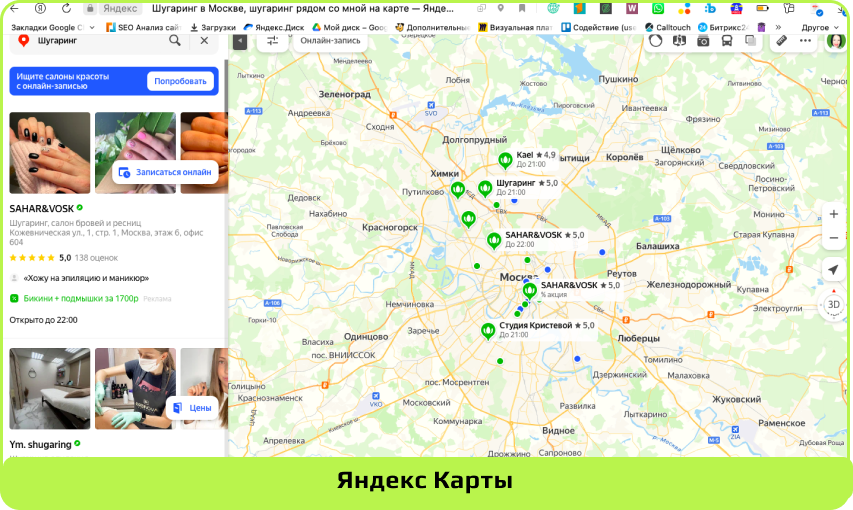Select the Шугаринг 5,0 map pin
This screenshot has width=853, height=510.
coord(485,188)
